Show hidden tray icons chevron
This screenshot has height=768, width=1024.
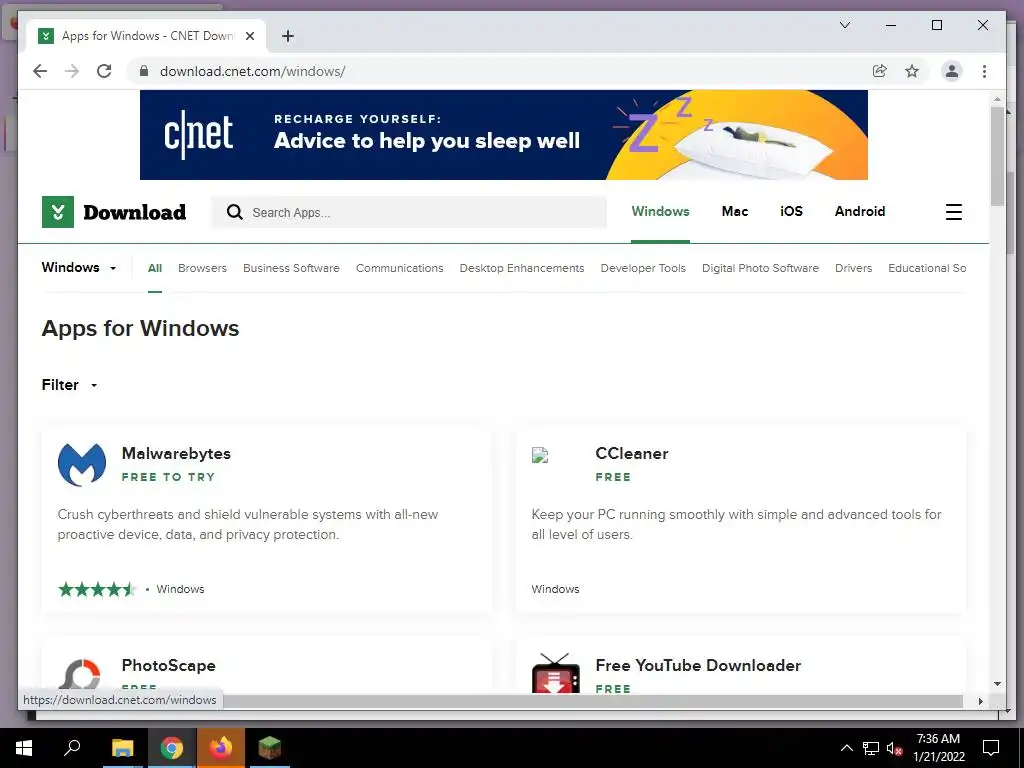846,748
